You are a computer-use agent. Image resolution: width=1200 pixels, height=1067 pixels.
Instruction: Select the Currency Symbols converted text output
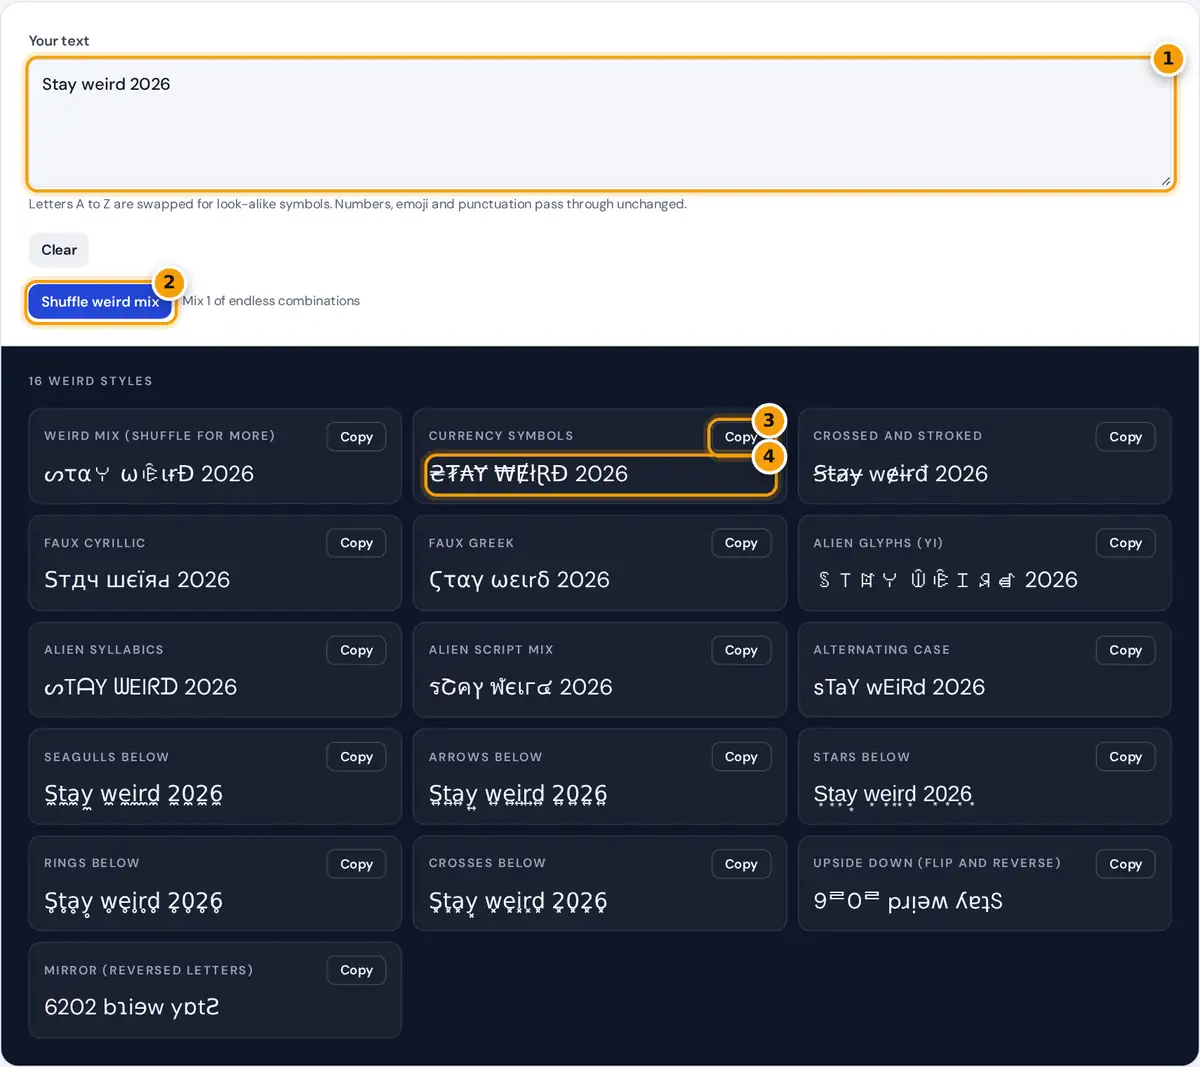528,474
